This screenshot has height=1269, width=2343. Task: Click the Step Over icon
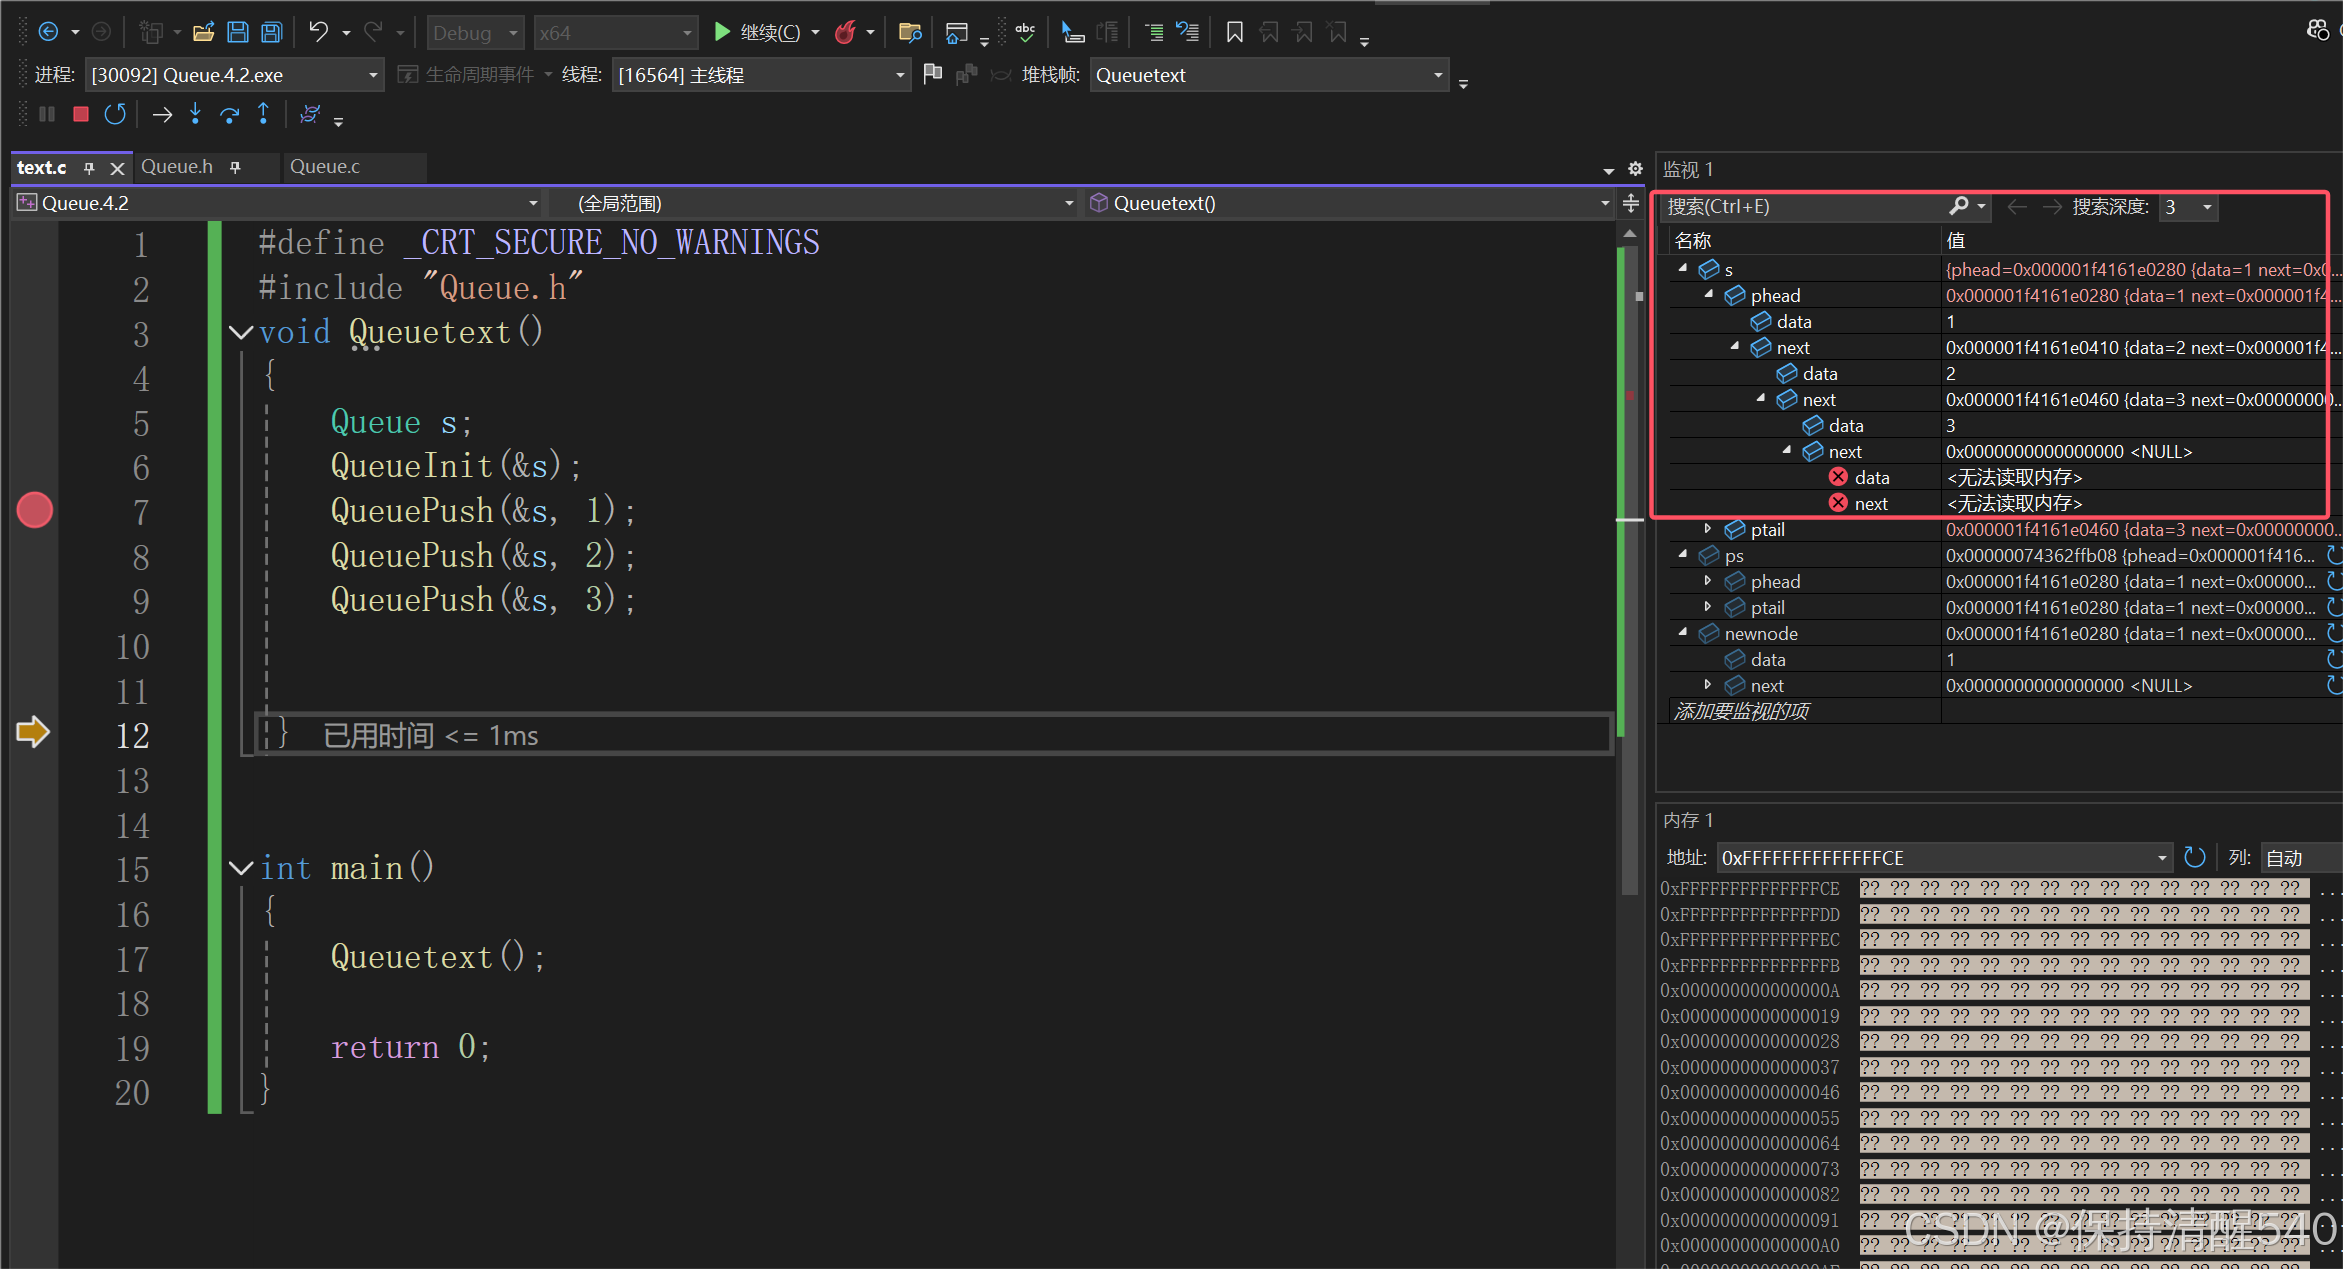pos(230,114)
